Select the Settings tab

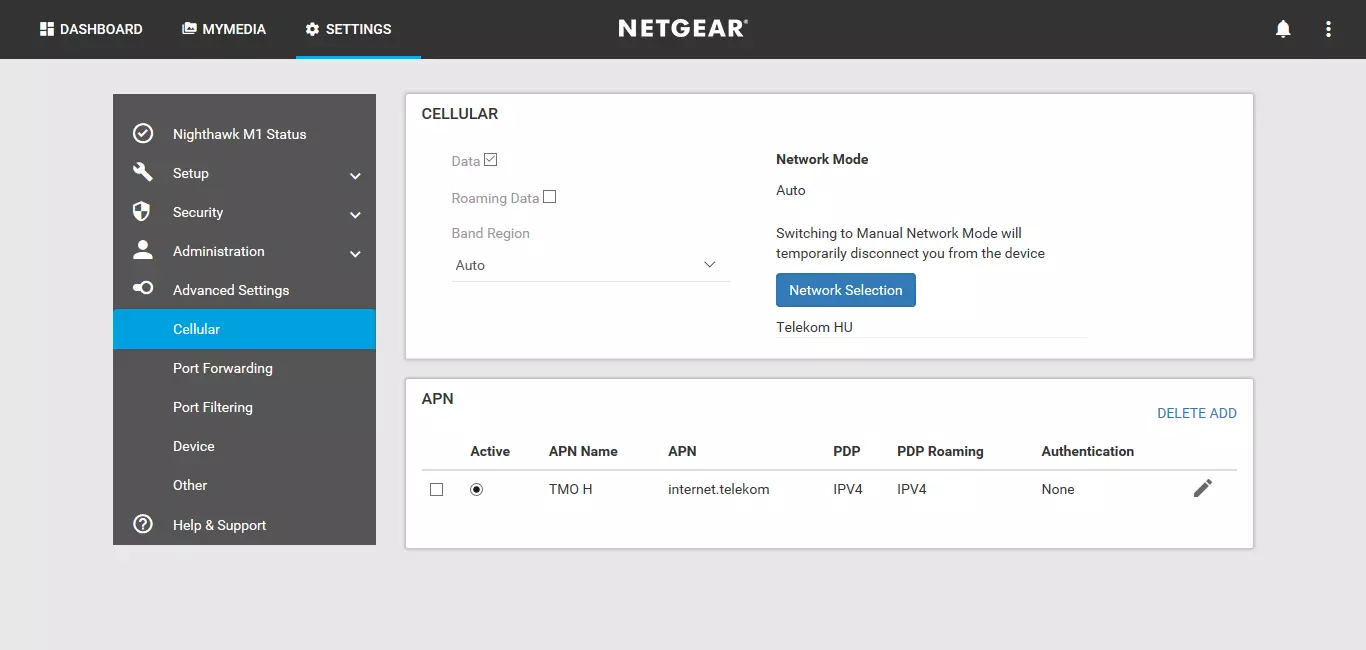pos(348,29)
